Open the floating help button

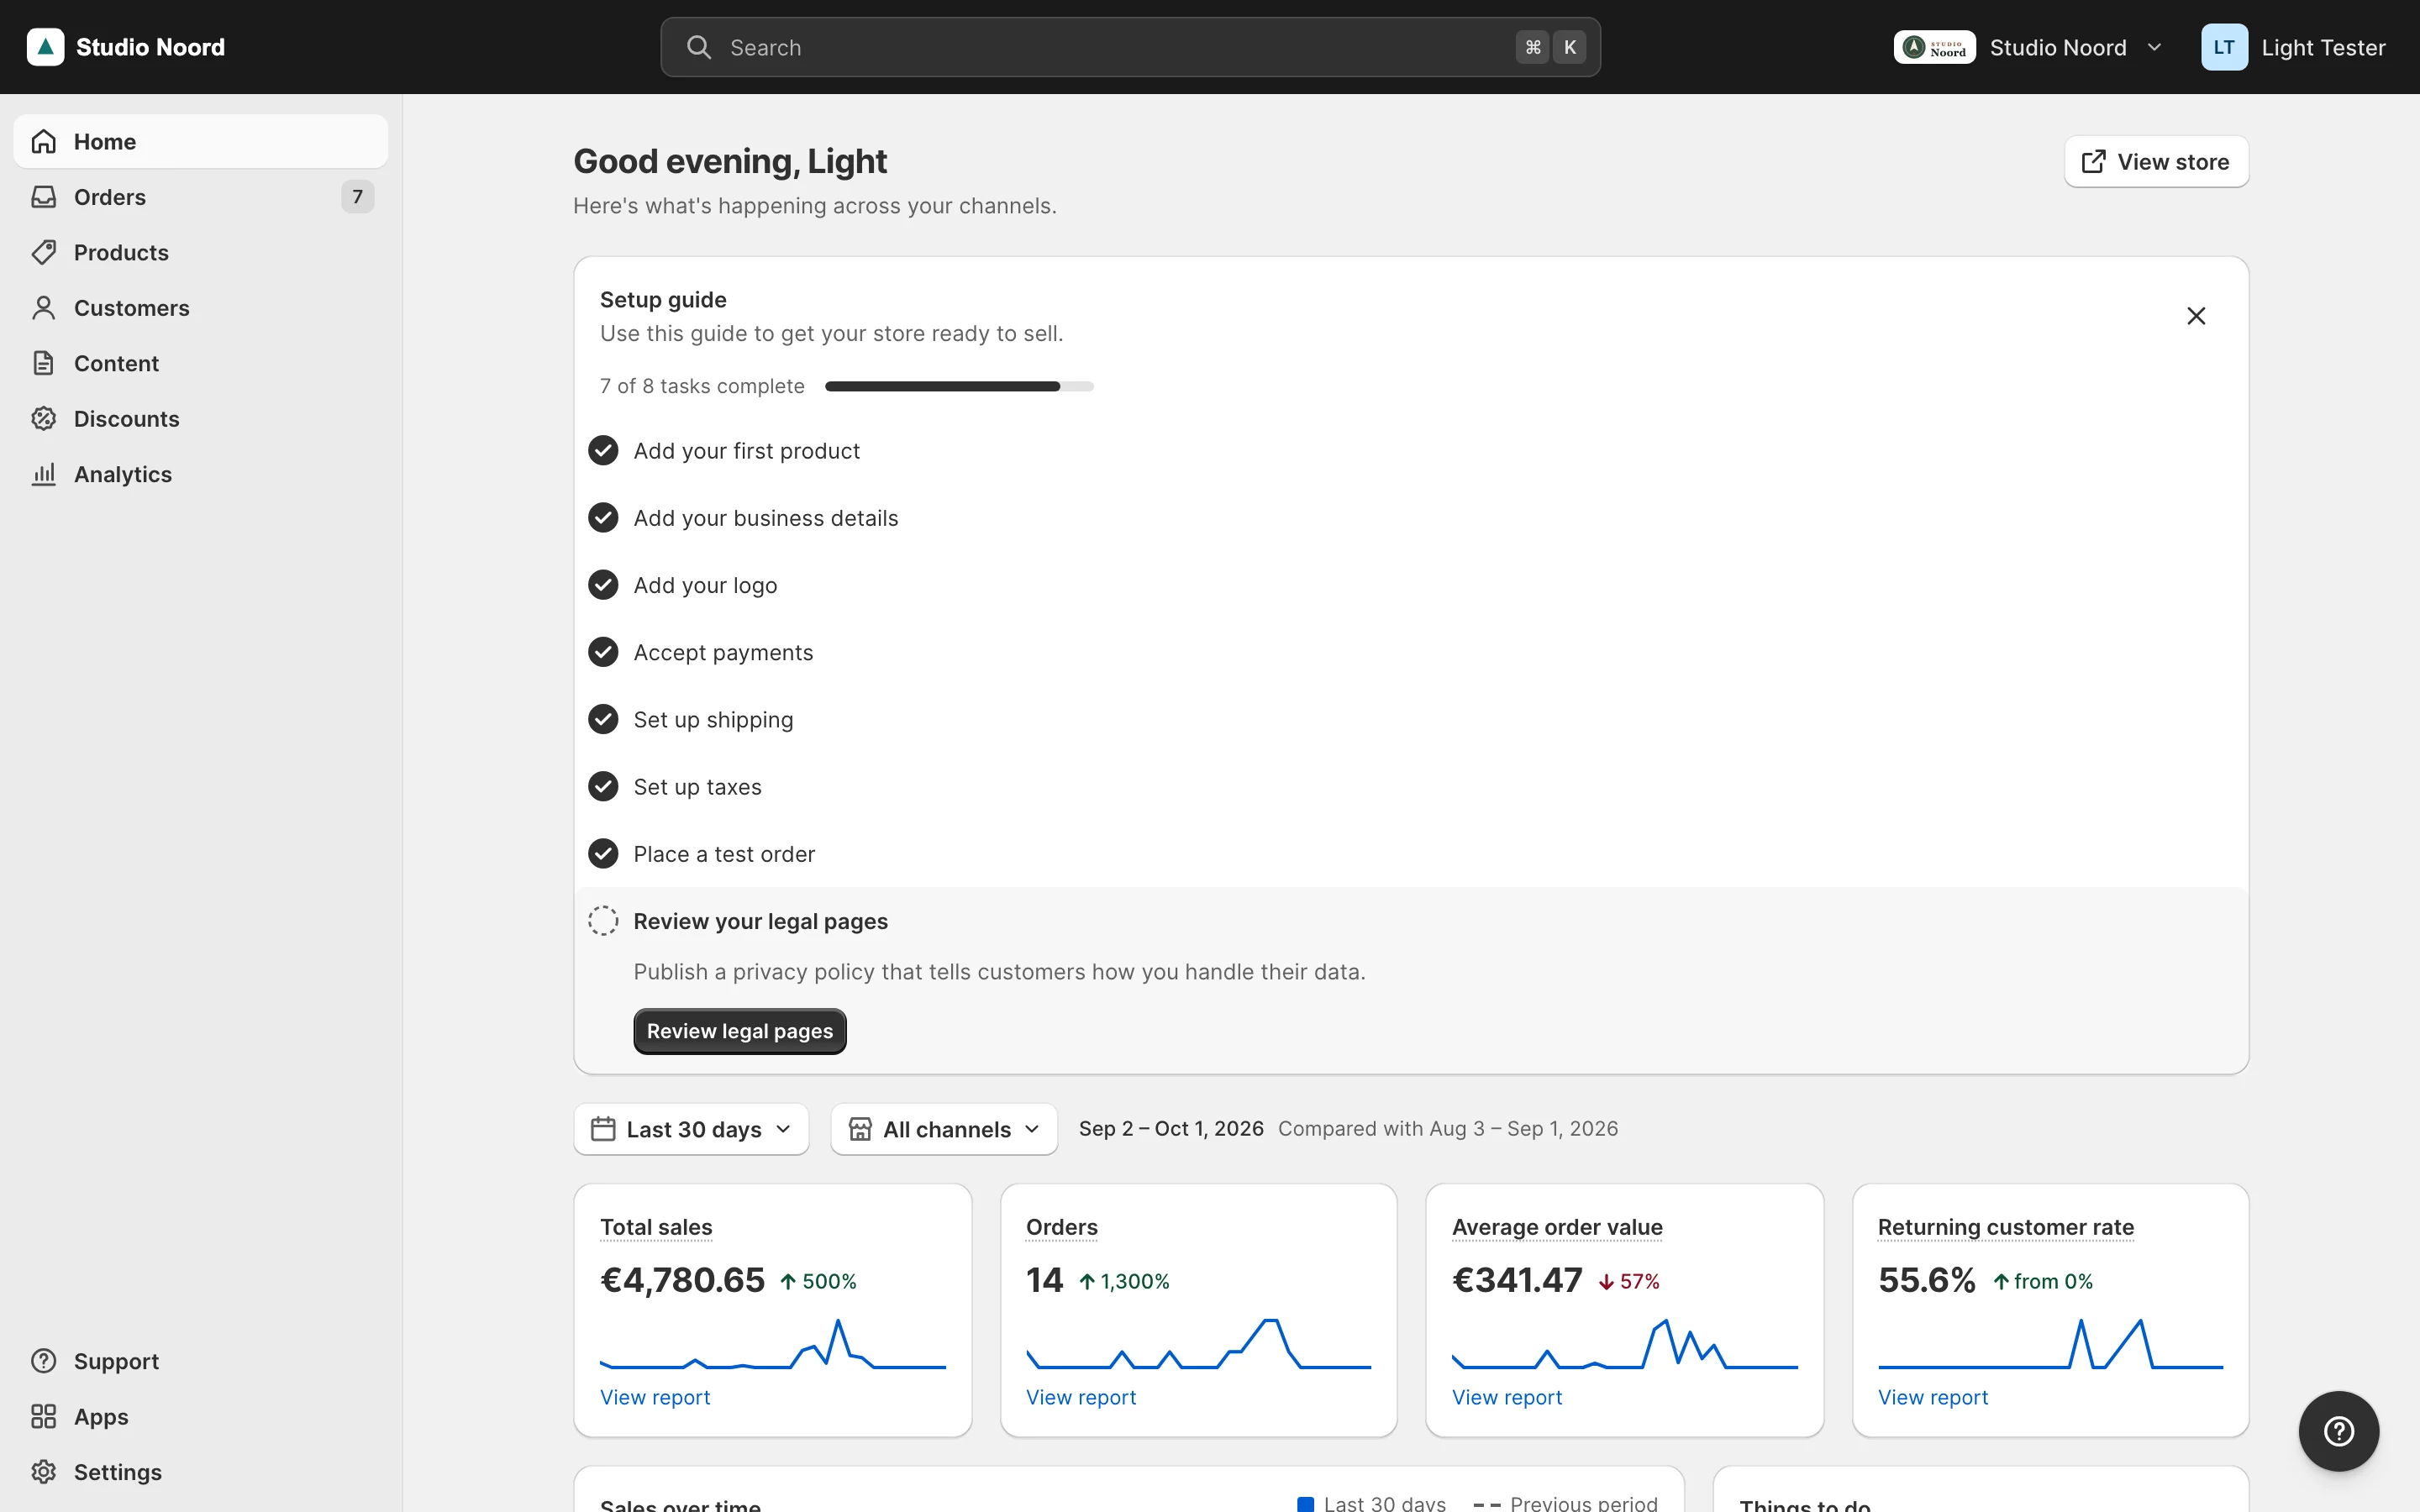2338,1431
